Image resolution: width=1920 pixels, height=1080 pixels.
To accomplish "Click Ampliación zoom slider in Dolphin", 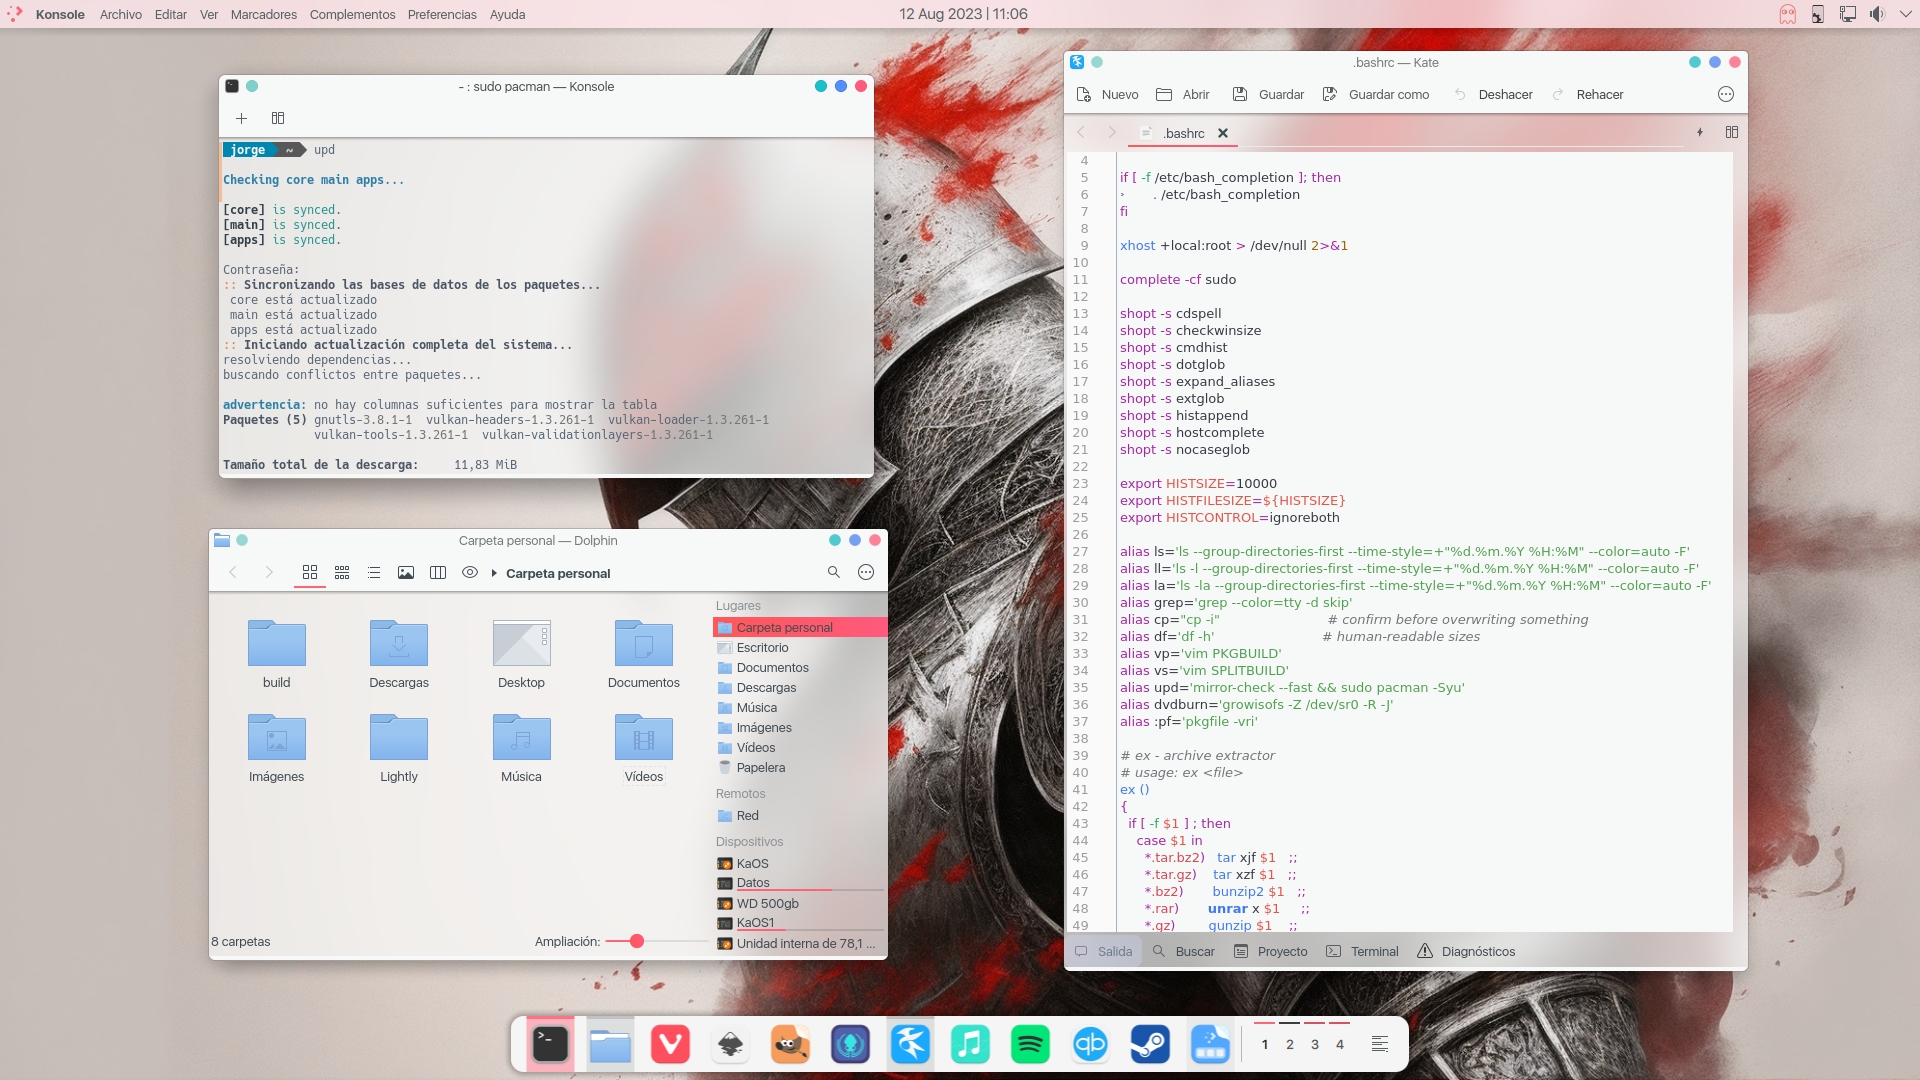I will 637,942.
